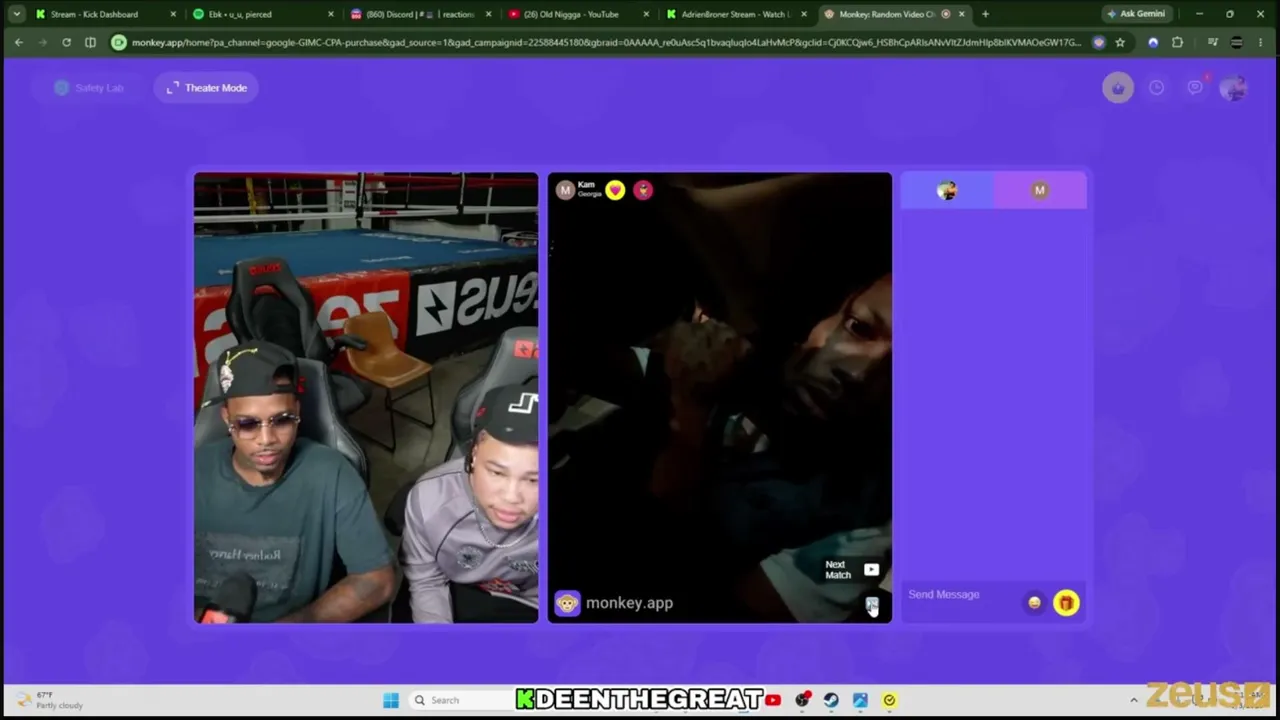Go back to the previous page
Screen dimensions: 1280x720
pos(18,42)
